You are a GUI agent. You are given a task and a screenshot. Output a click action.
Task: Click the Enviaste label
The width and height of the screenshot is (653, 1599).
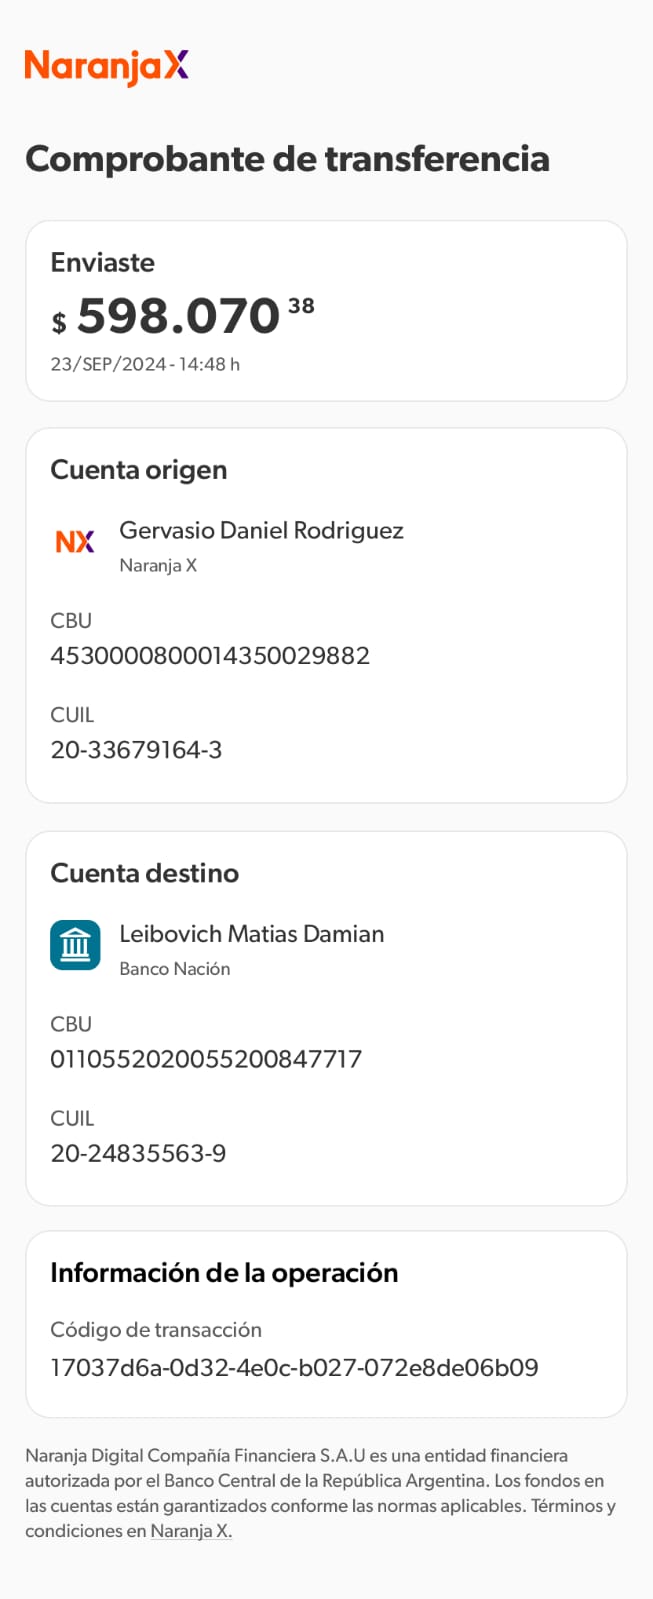click(x=103, y=262)
